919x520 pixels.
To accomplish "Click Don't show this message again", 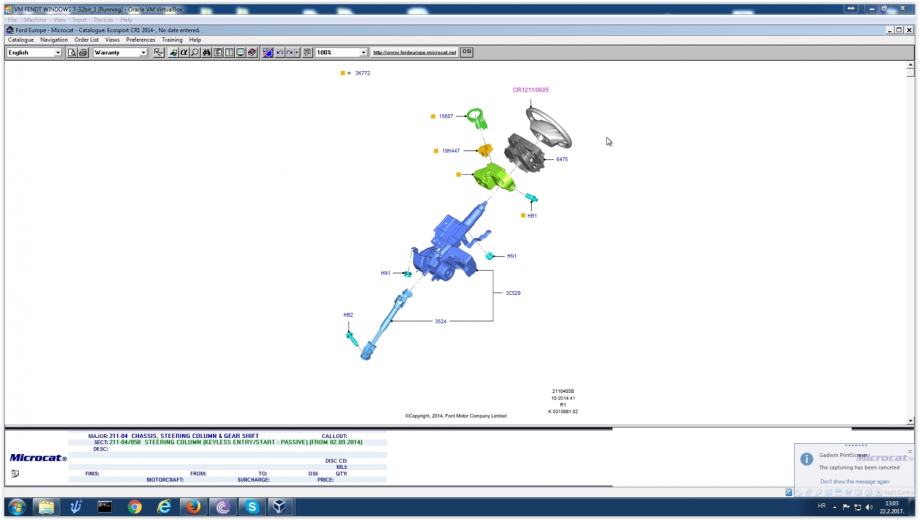I will (854, 482).
